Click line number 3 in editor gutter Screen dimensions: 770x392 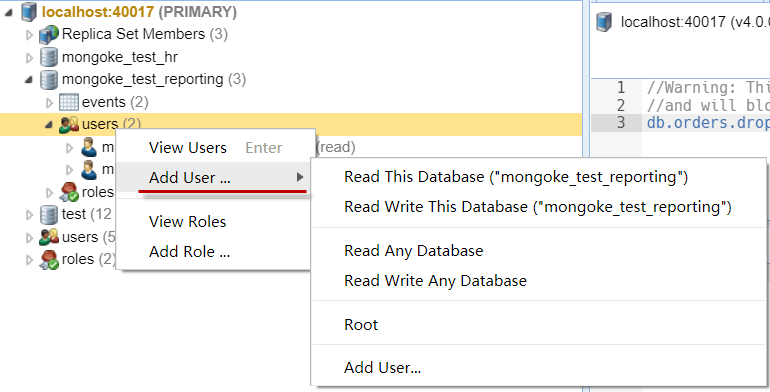point(621,122)
